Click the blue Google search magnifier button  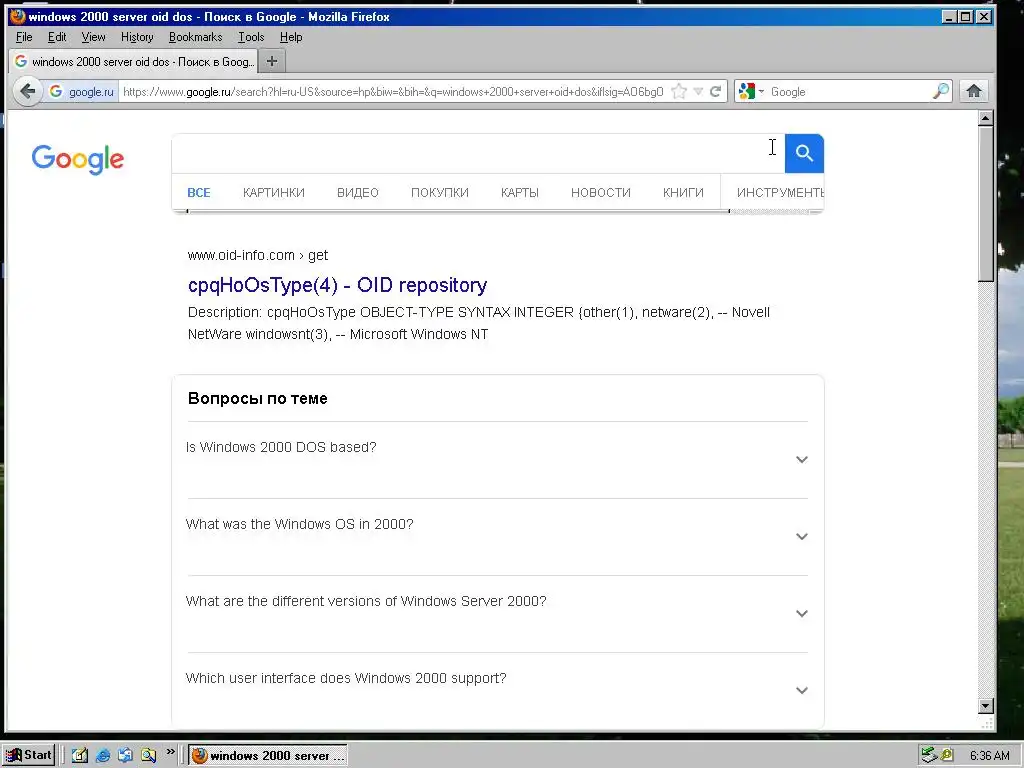tap(804, 153)
